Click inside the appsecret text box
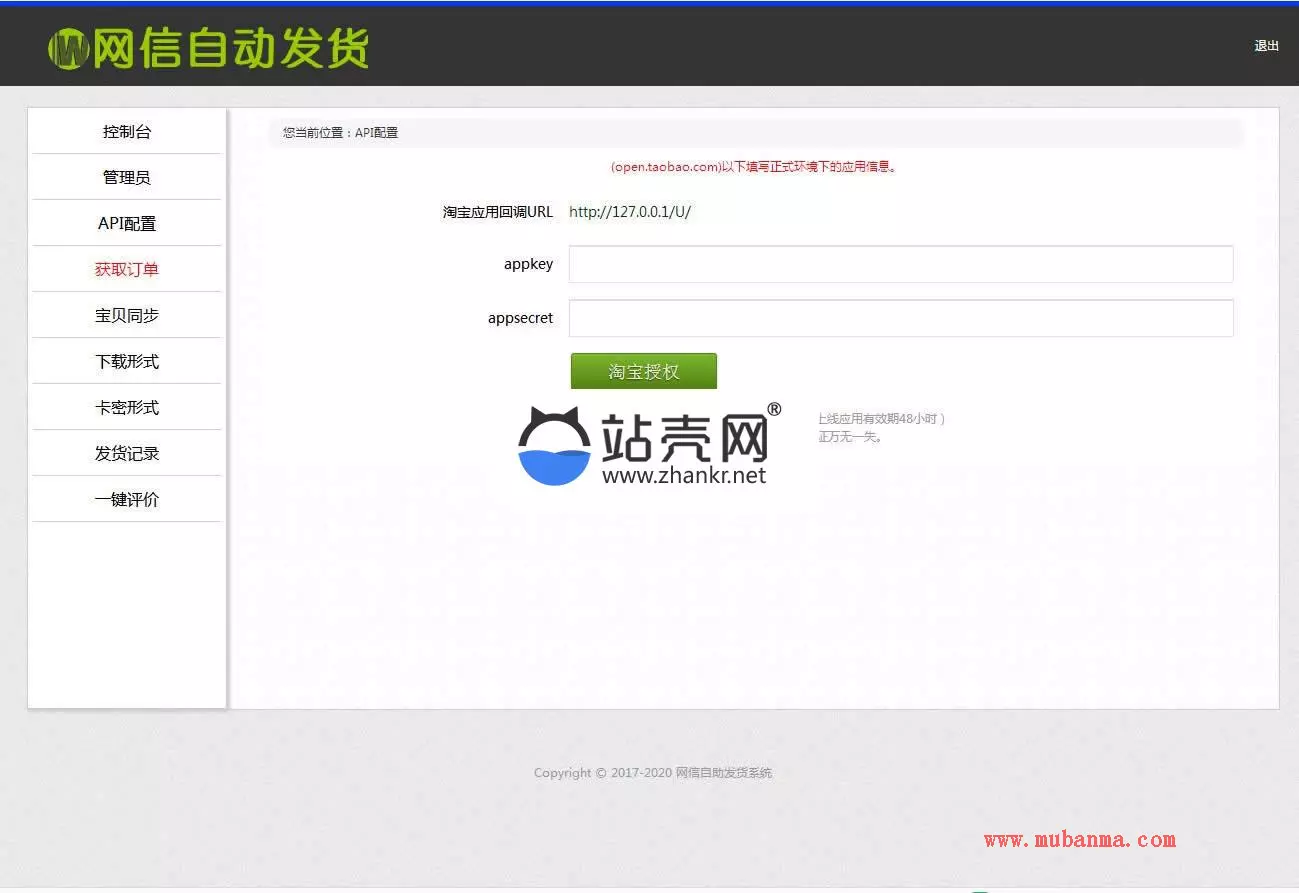This screenshot has height=893, width=1299. tap(900, 319)
